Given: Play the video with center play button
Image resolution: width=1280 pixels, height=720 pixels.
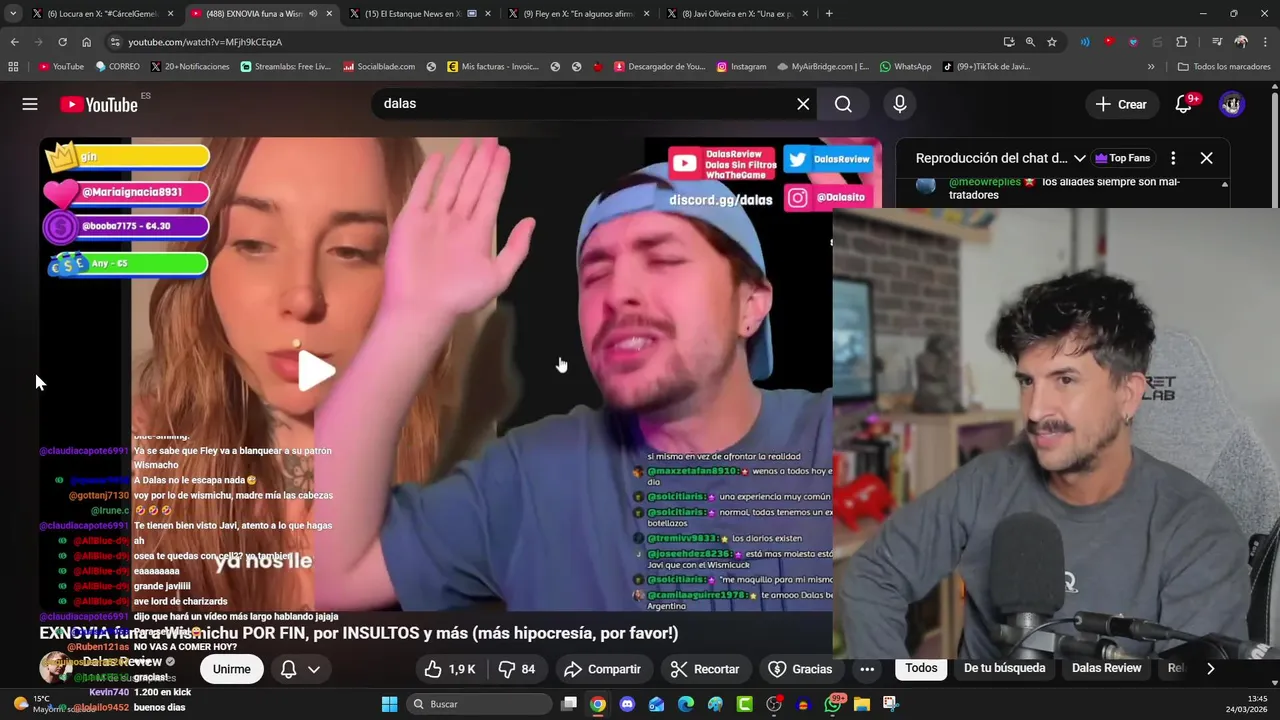Looking at the screenshot, I should tap(317, 371).
